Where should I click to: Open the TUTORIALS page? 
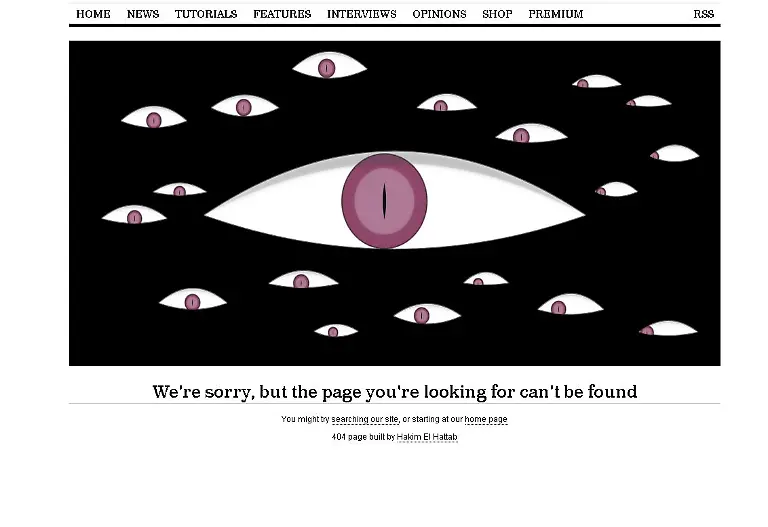coord(206,14)
